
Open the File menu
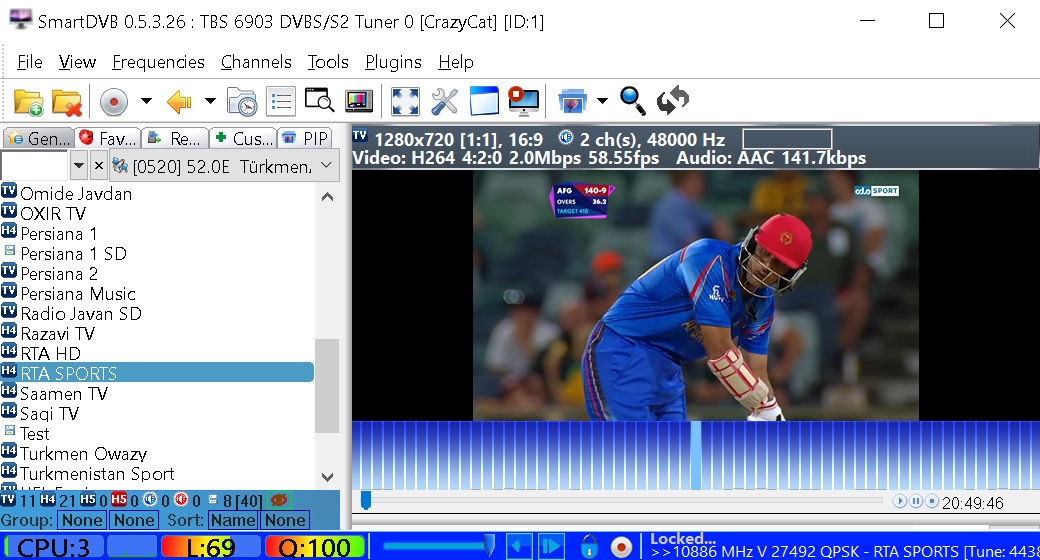click(29, 62)
